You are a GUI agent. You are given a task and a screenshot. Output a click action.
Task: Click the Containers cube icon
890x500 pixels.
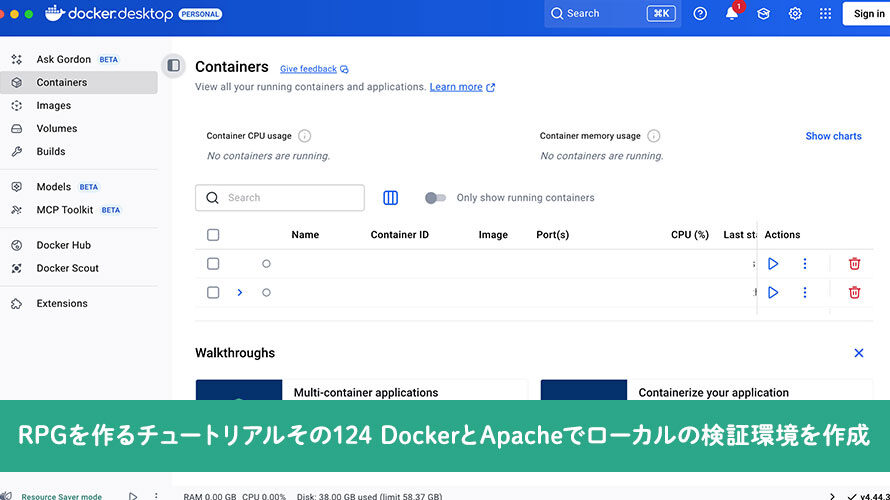(16, 82)
